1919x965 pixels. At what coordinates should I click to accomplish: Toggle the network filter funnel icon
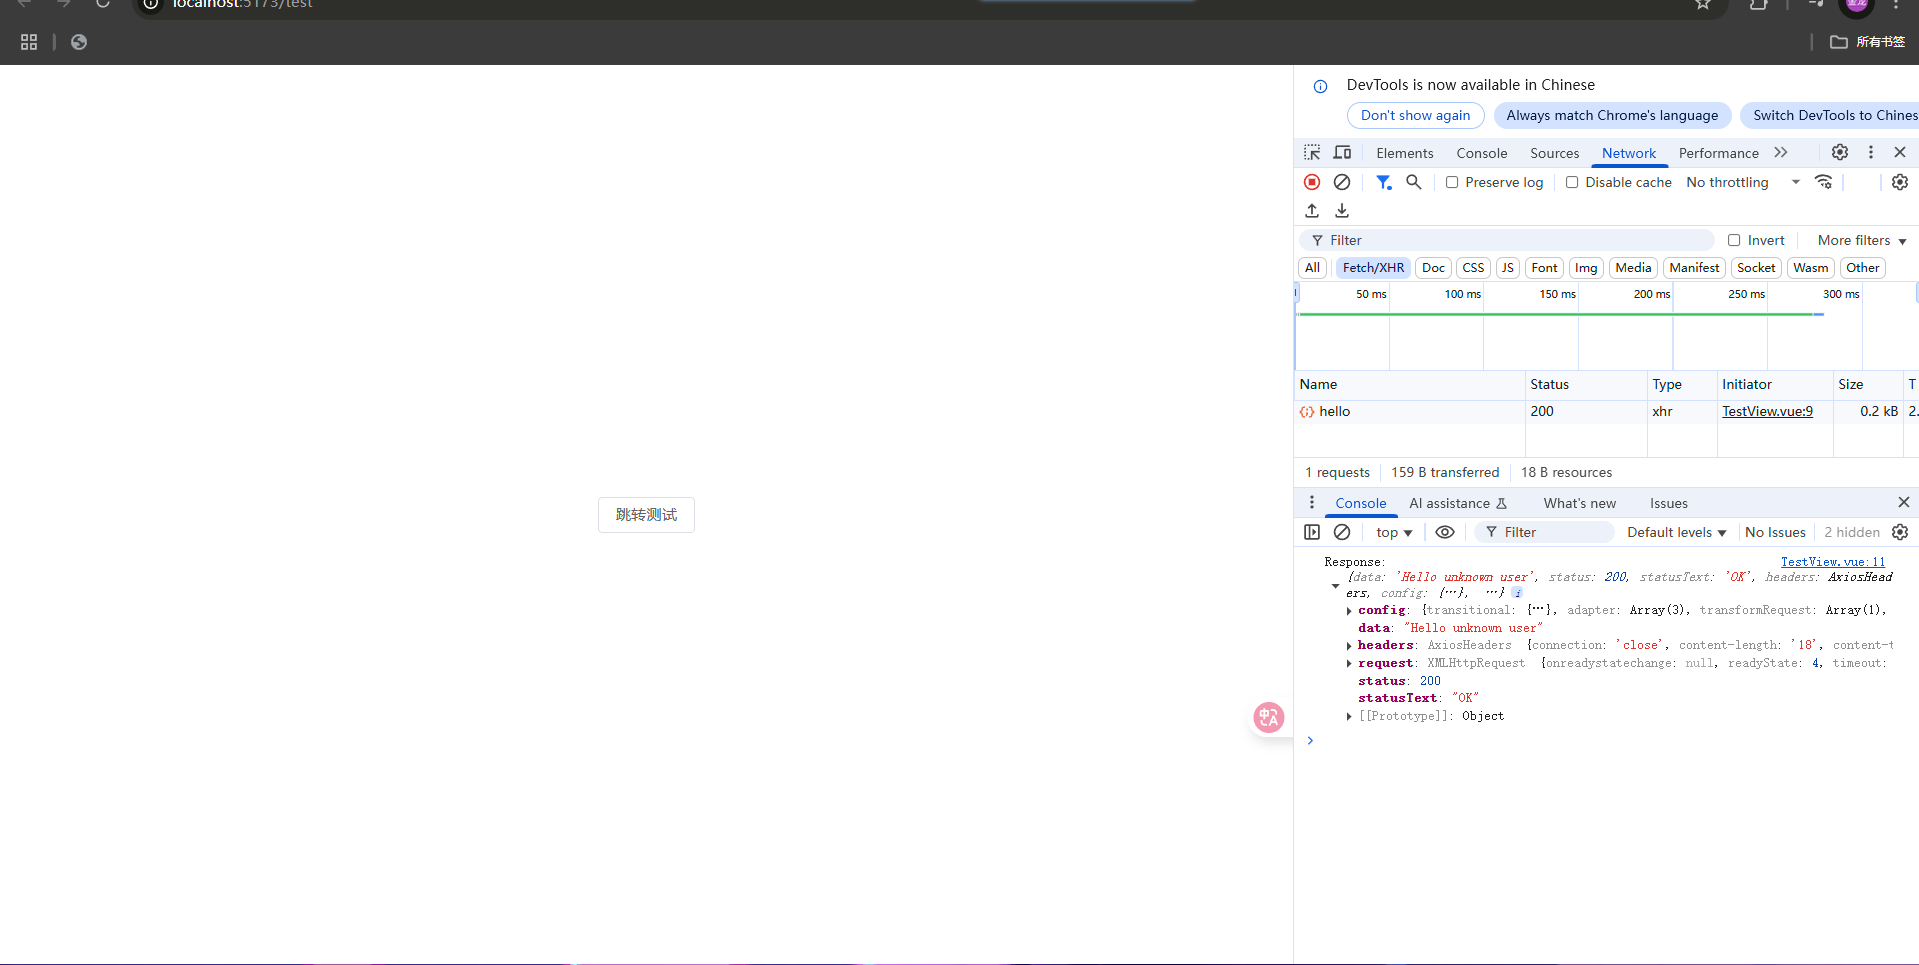pos(1384,182)
